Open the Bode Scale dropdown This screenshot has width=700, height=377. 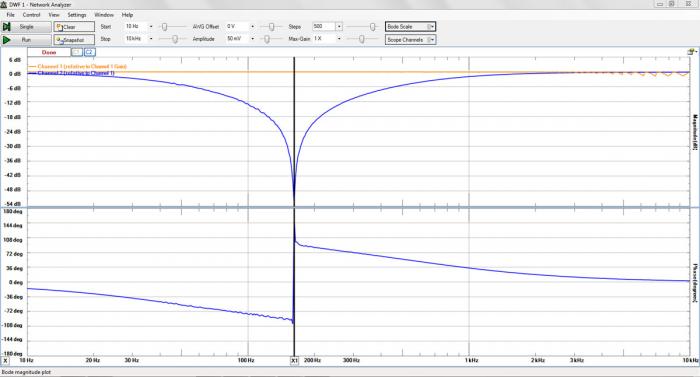coord(410,27)
